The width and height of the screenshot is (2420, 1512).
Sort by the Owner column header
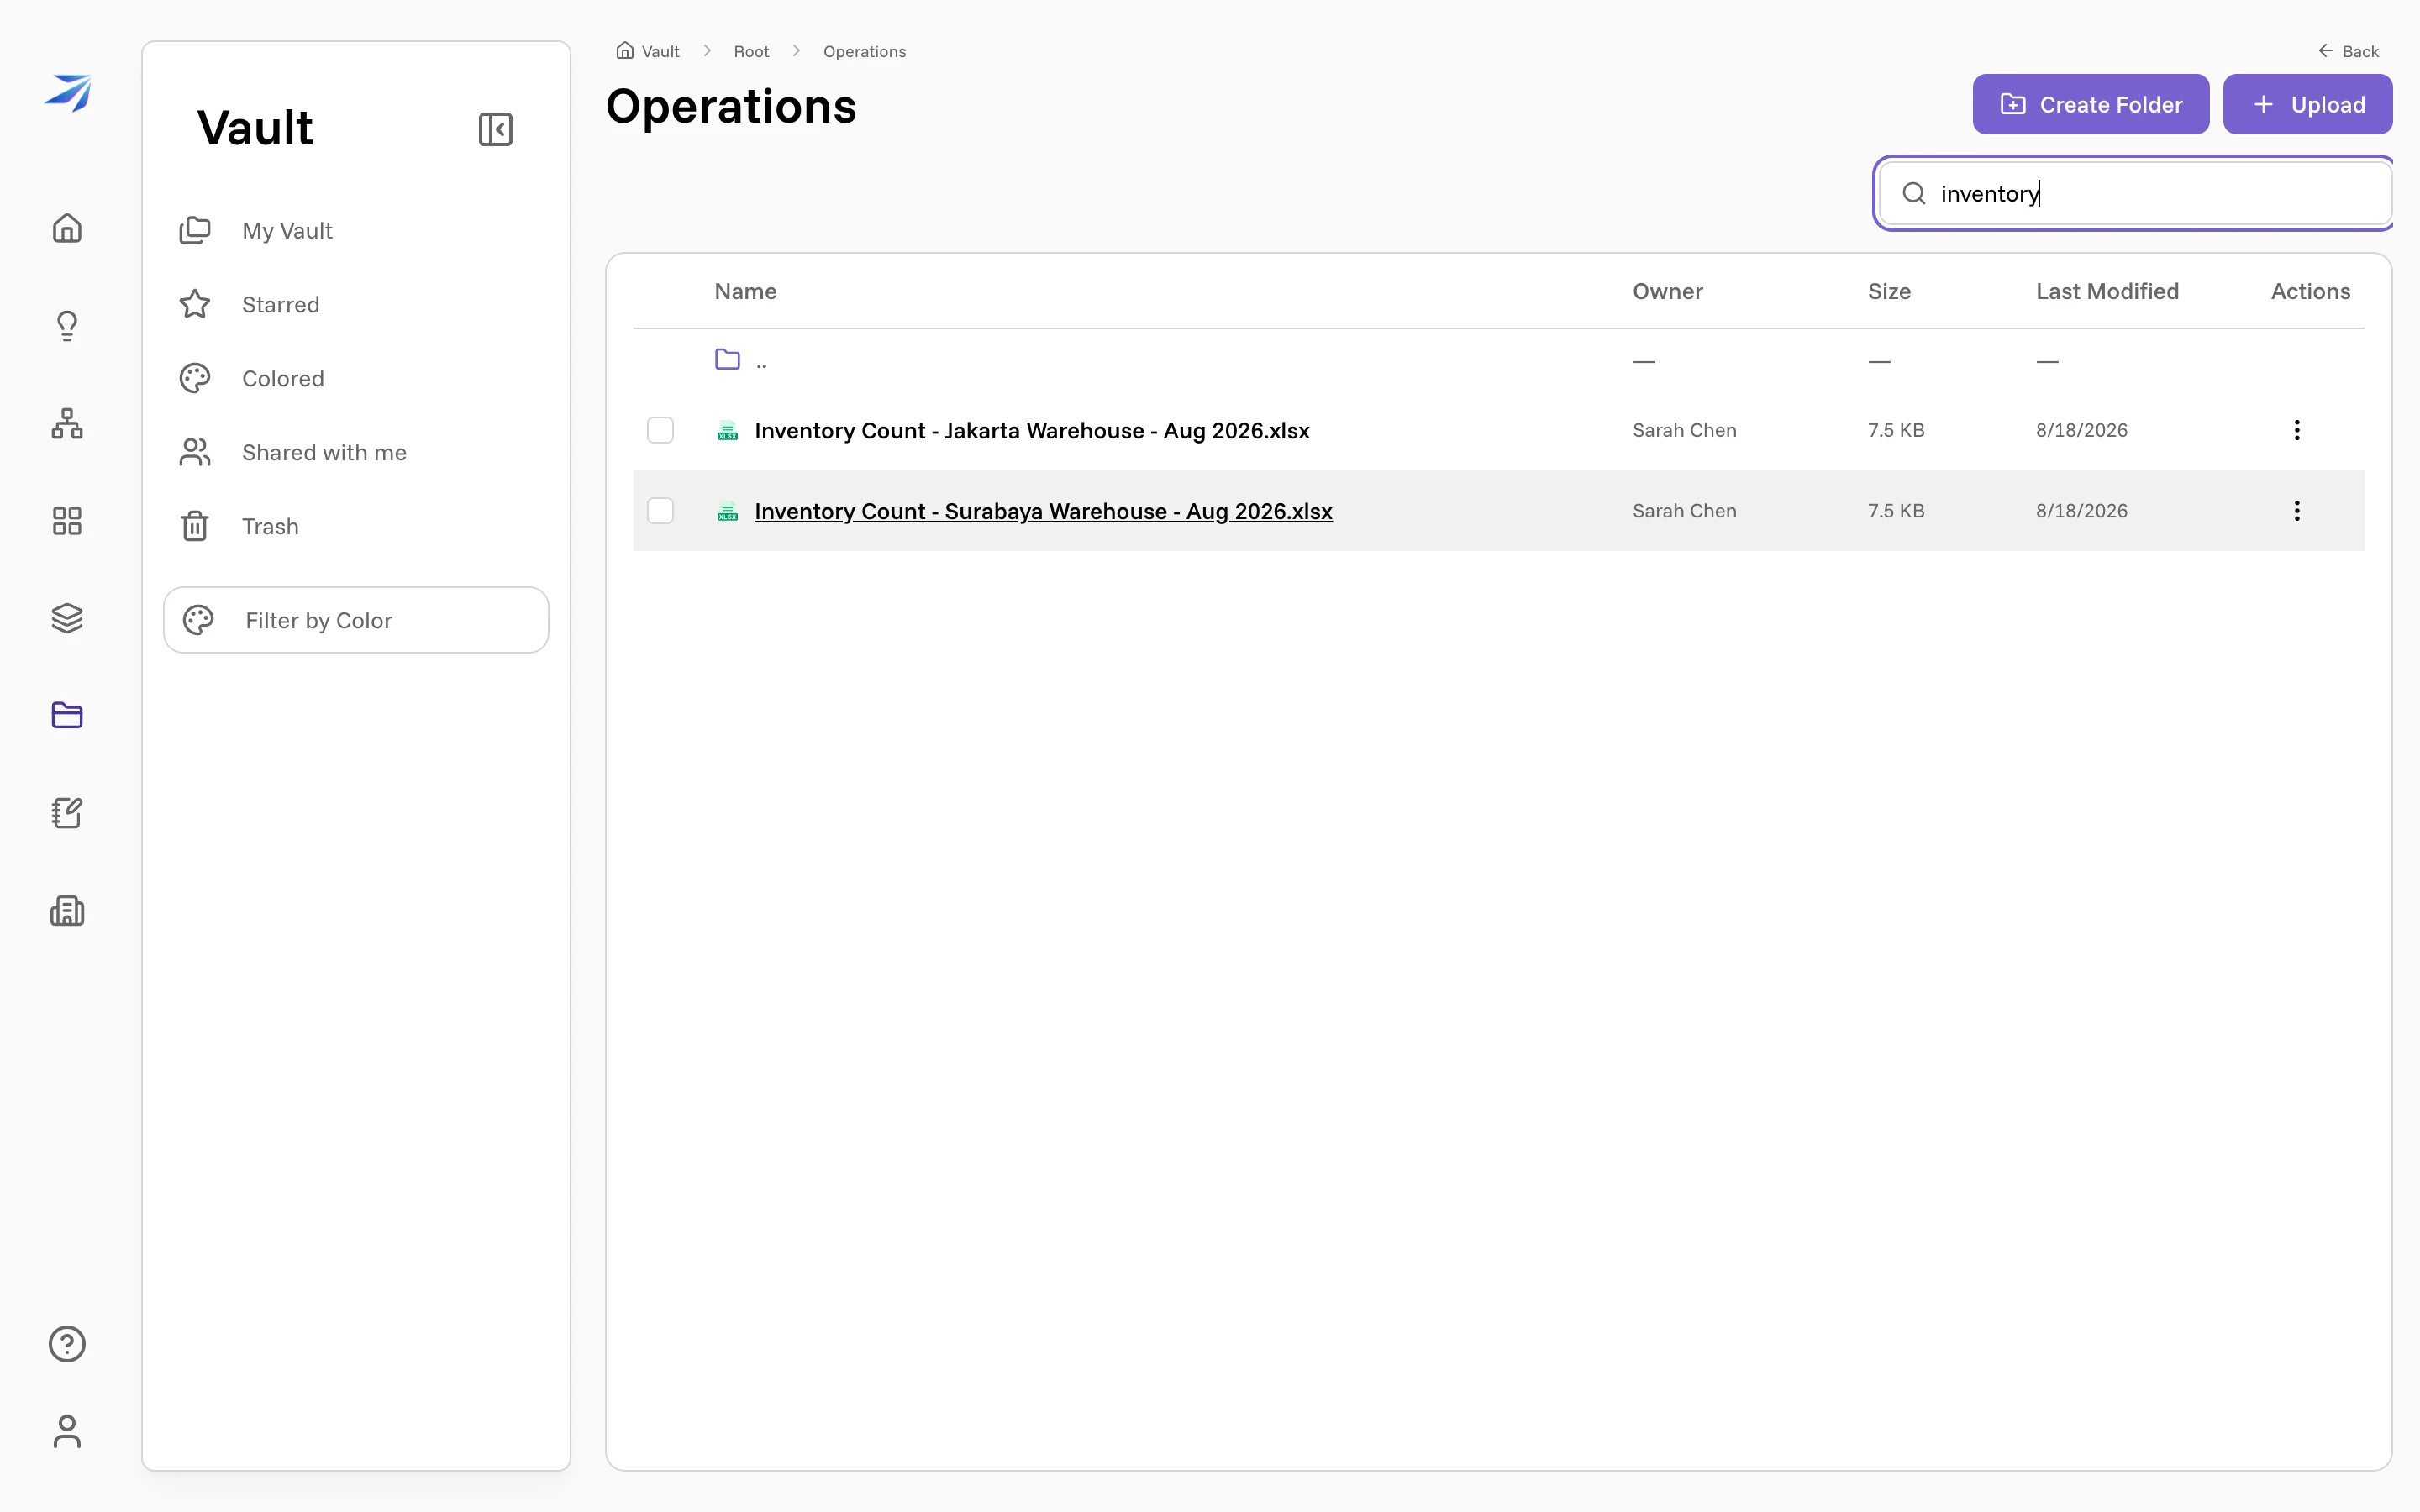(1668, 291)
